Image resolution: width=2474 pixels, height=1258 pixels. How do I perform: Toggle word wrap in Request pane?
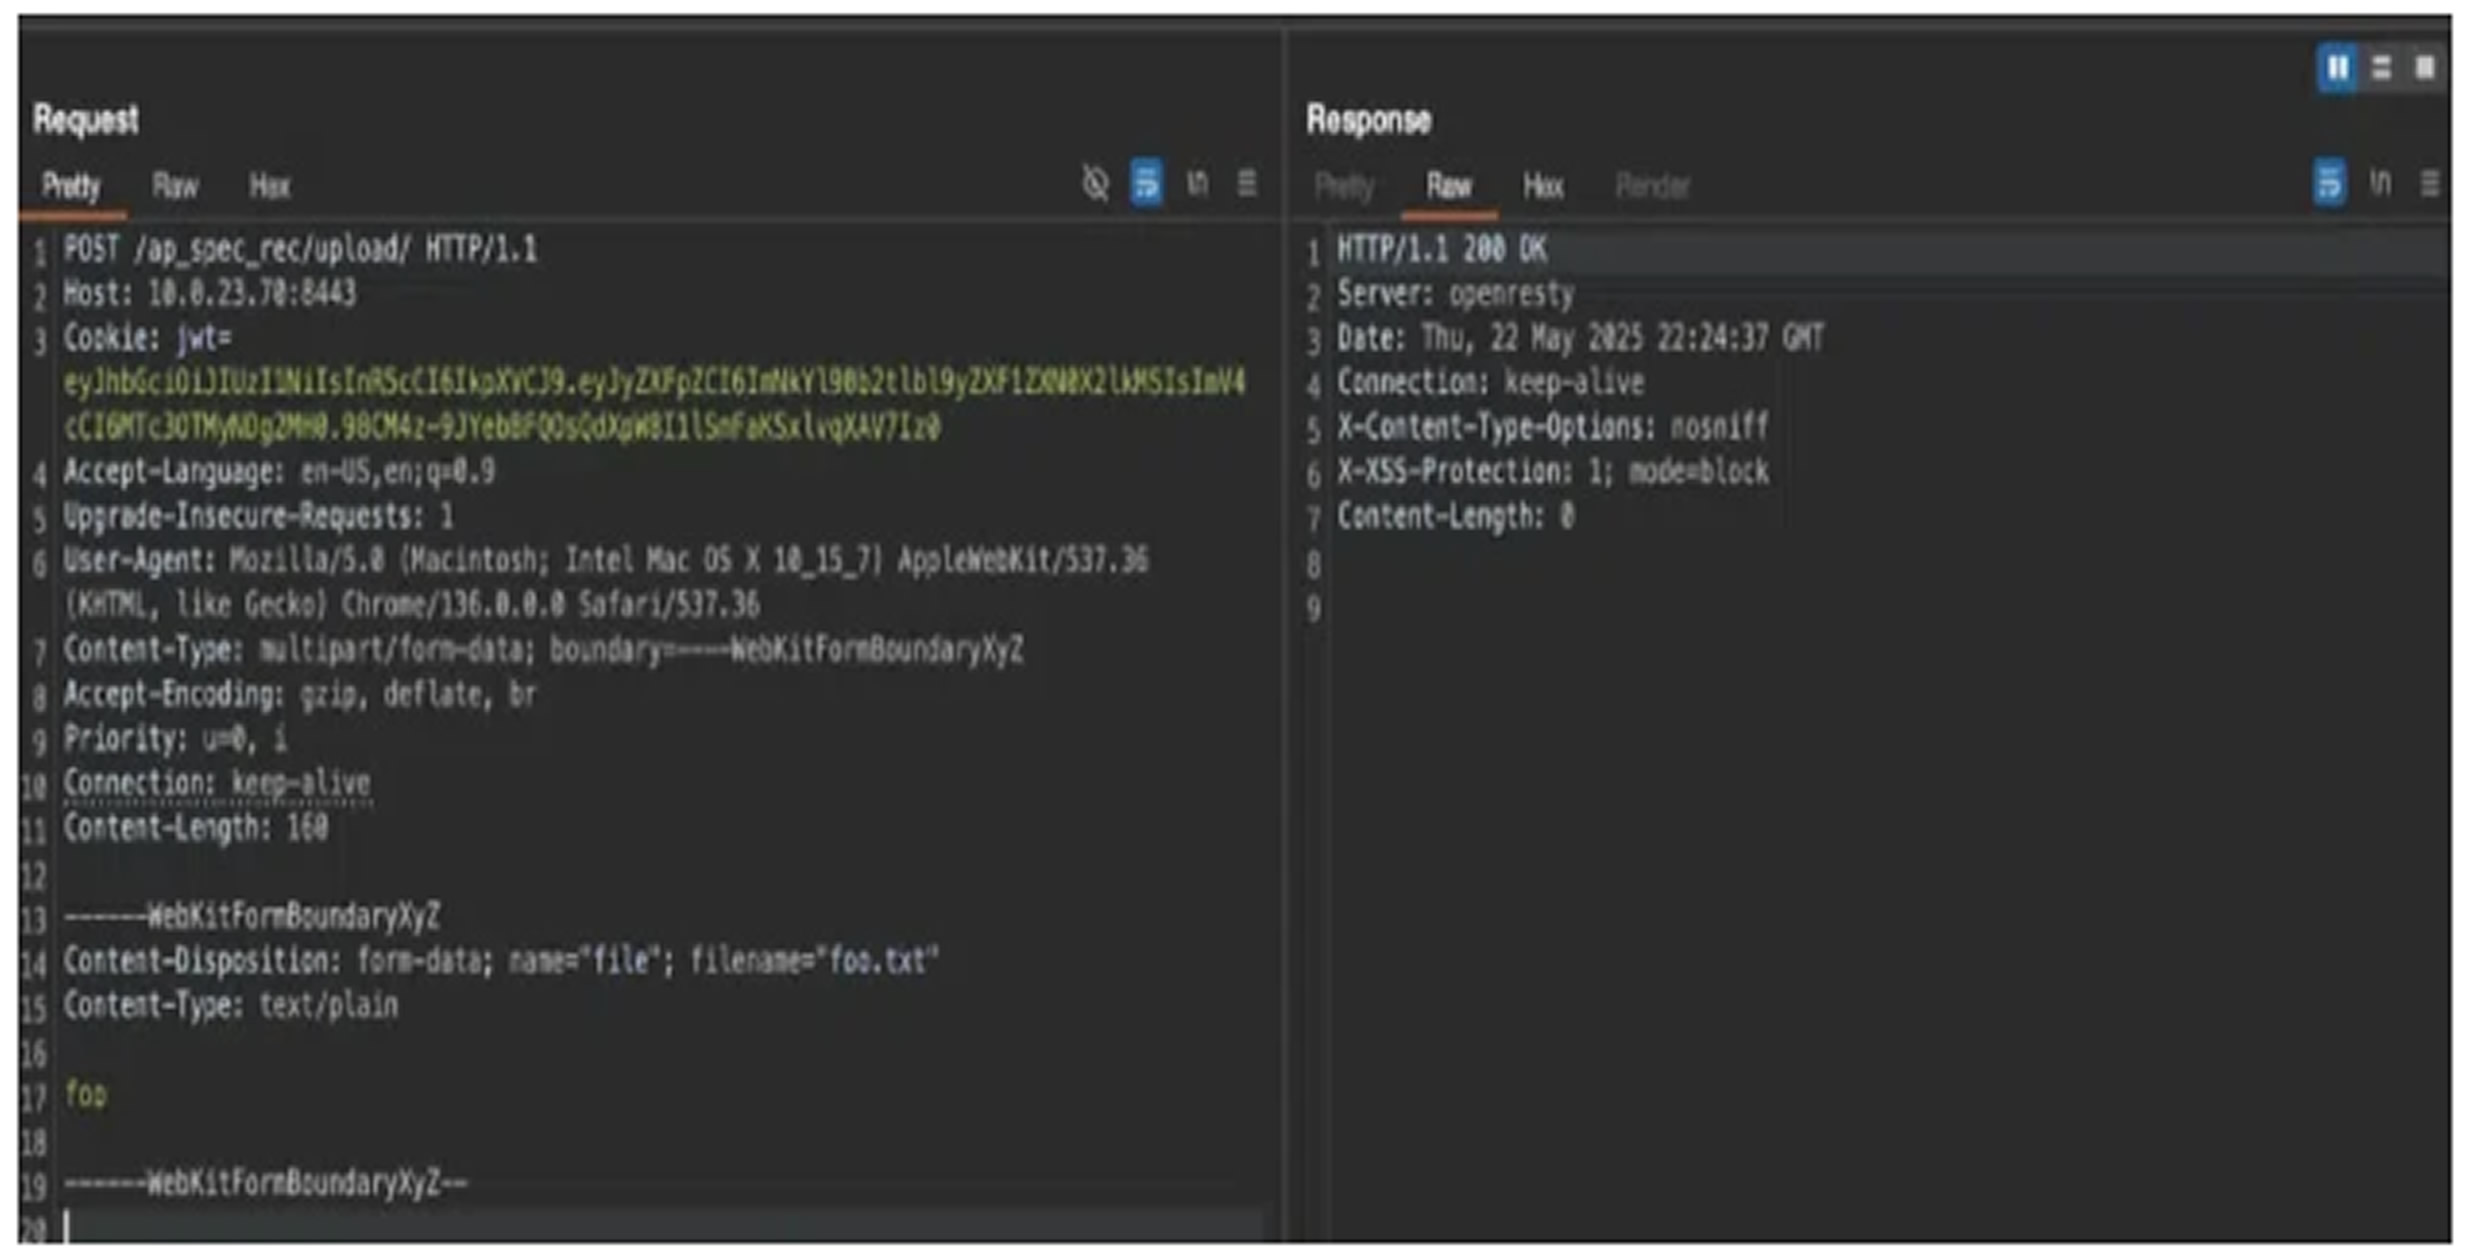tap(1146, 183)
